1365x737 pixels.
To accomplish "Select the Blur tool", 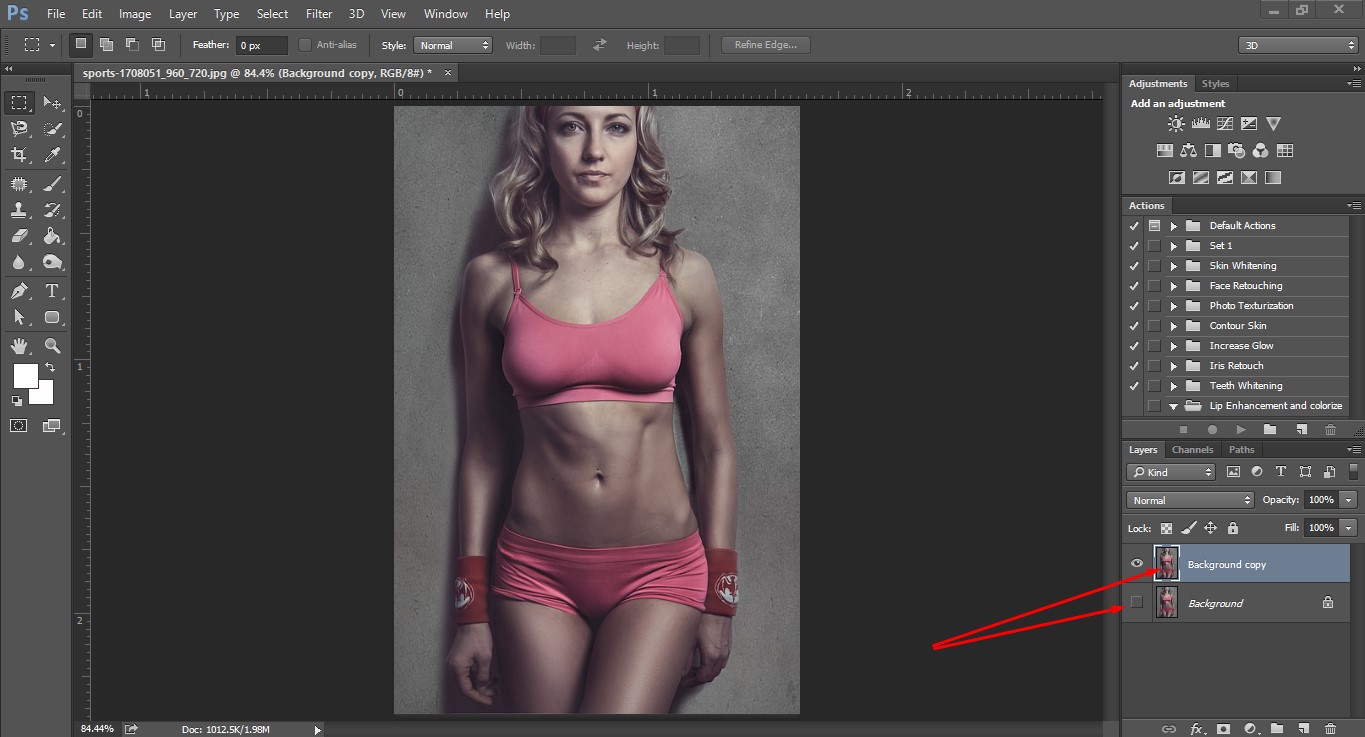I will [19, 262].
